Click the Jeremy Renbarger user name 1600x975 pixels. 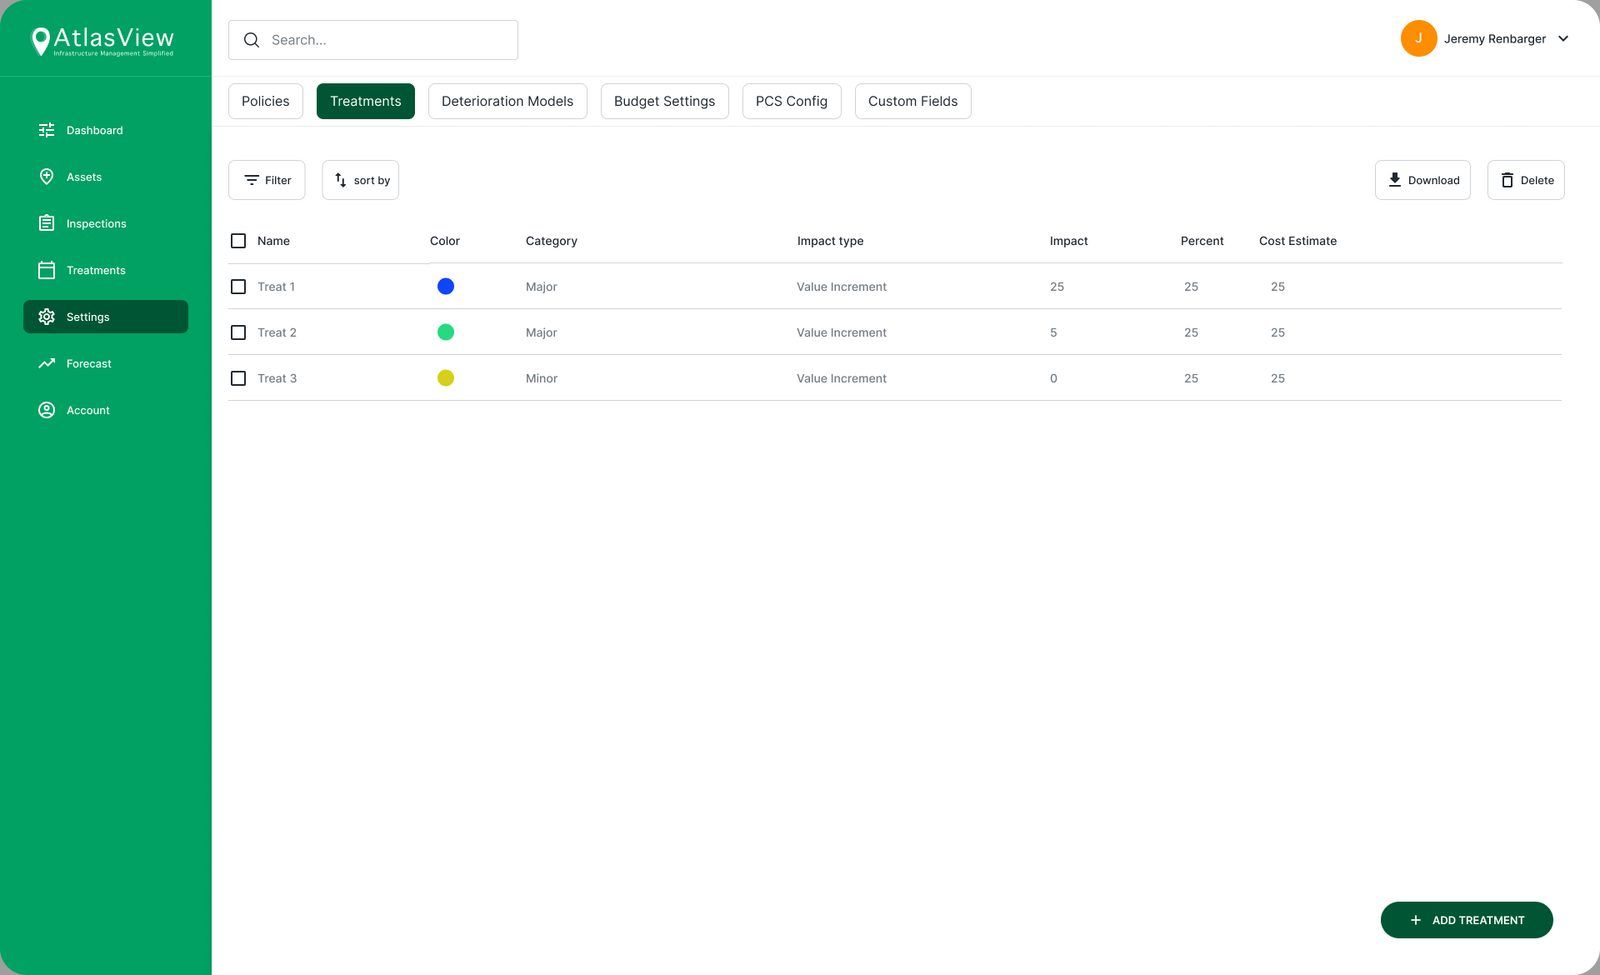coord(1494,39)
